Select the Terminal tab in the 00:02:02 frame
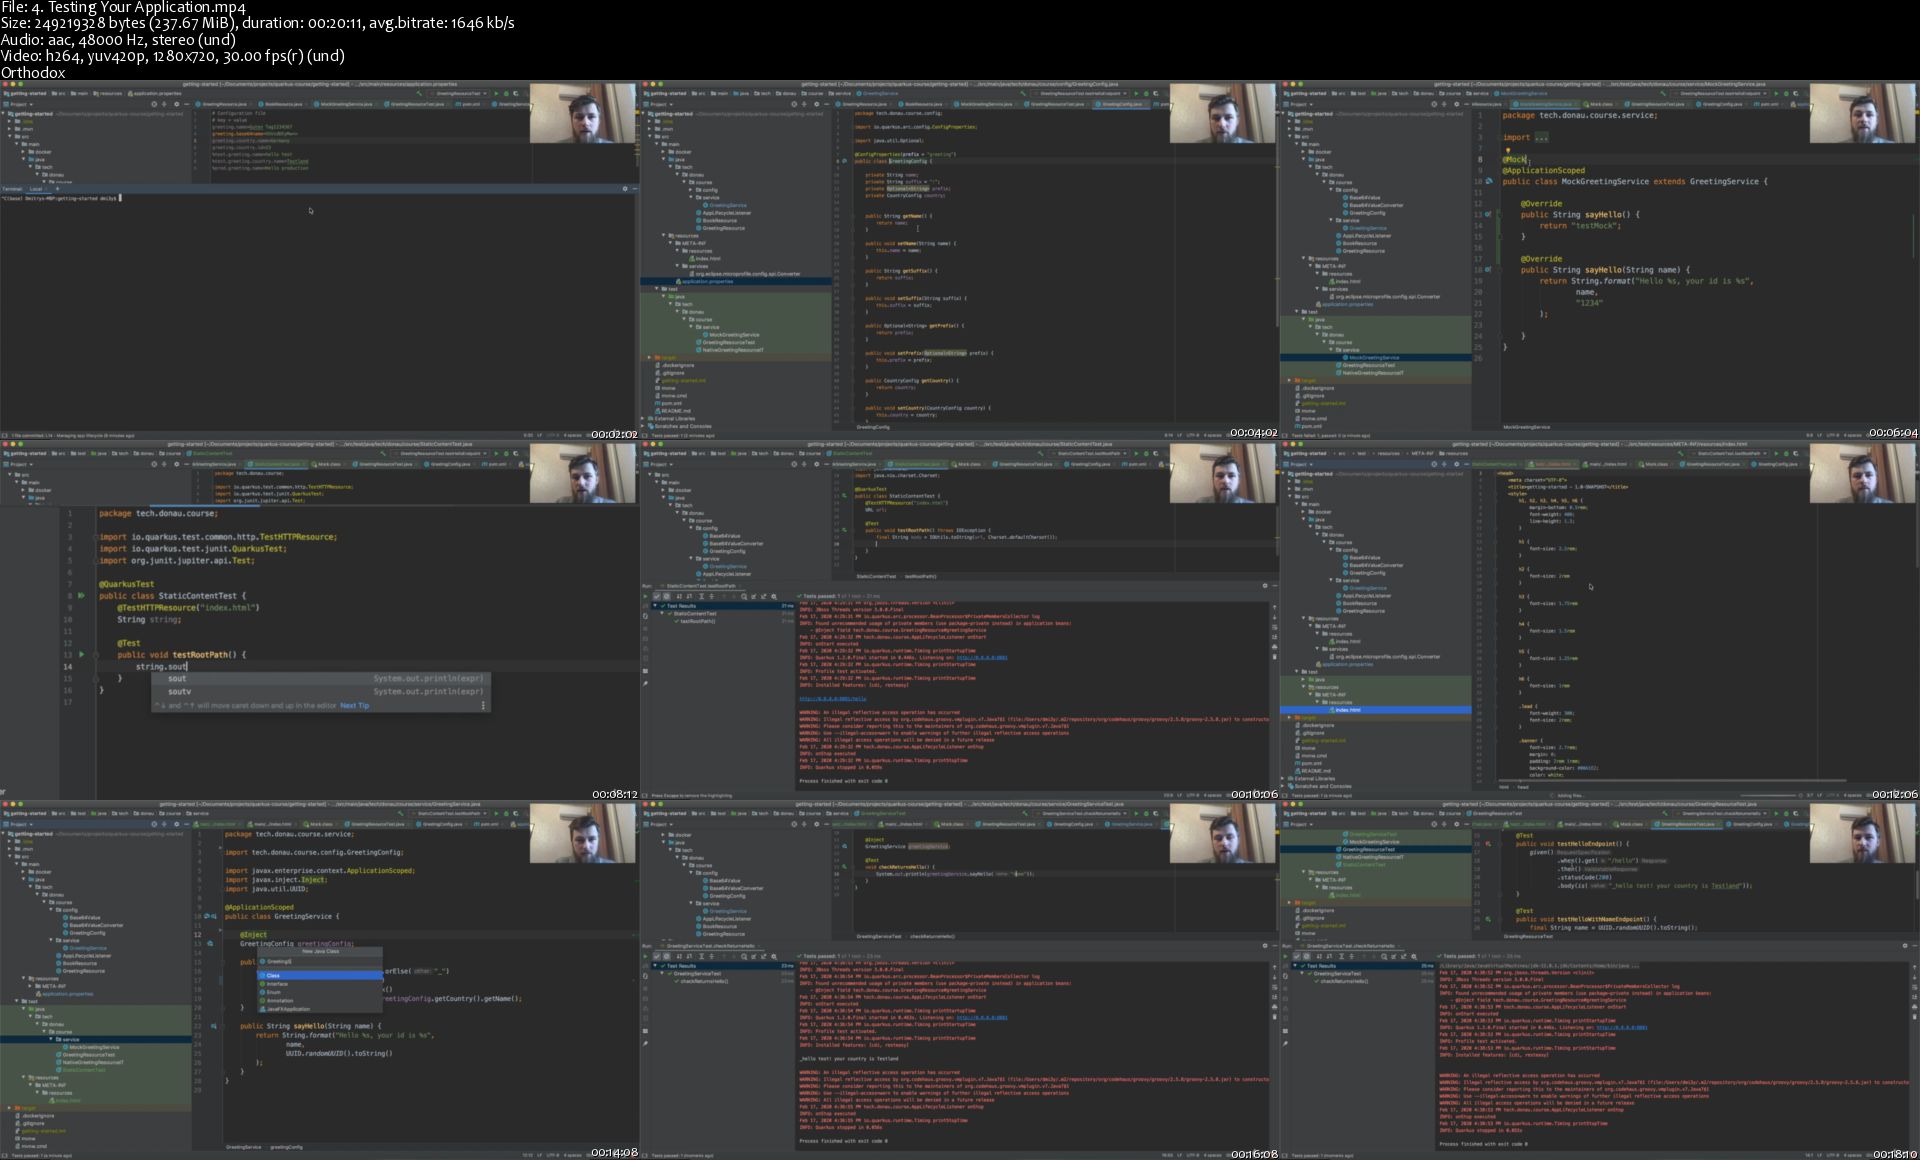The image size is (1920, 1160). (x=11, y=188)
